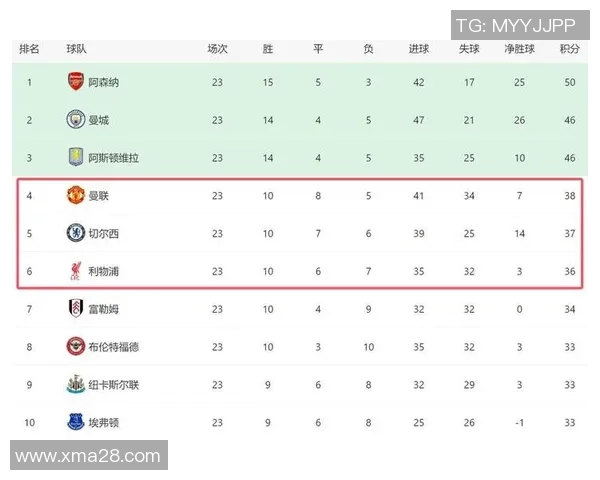The height and width of the screenshot is (480, 600).
Task: Sort by the 排名 rank column header
Action: [30, 49]
